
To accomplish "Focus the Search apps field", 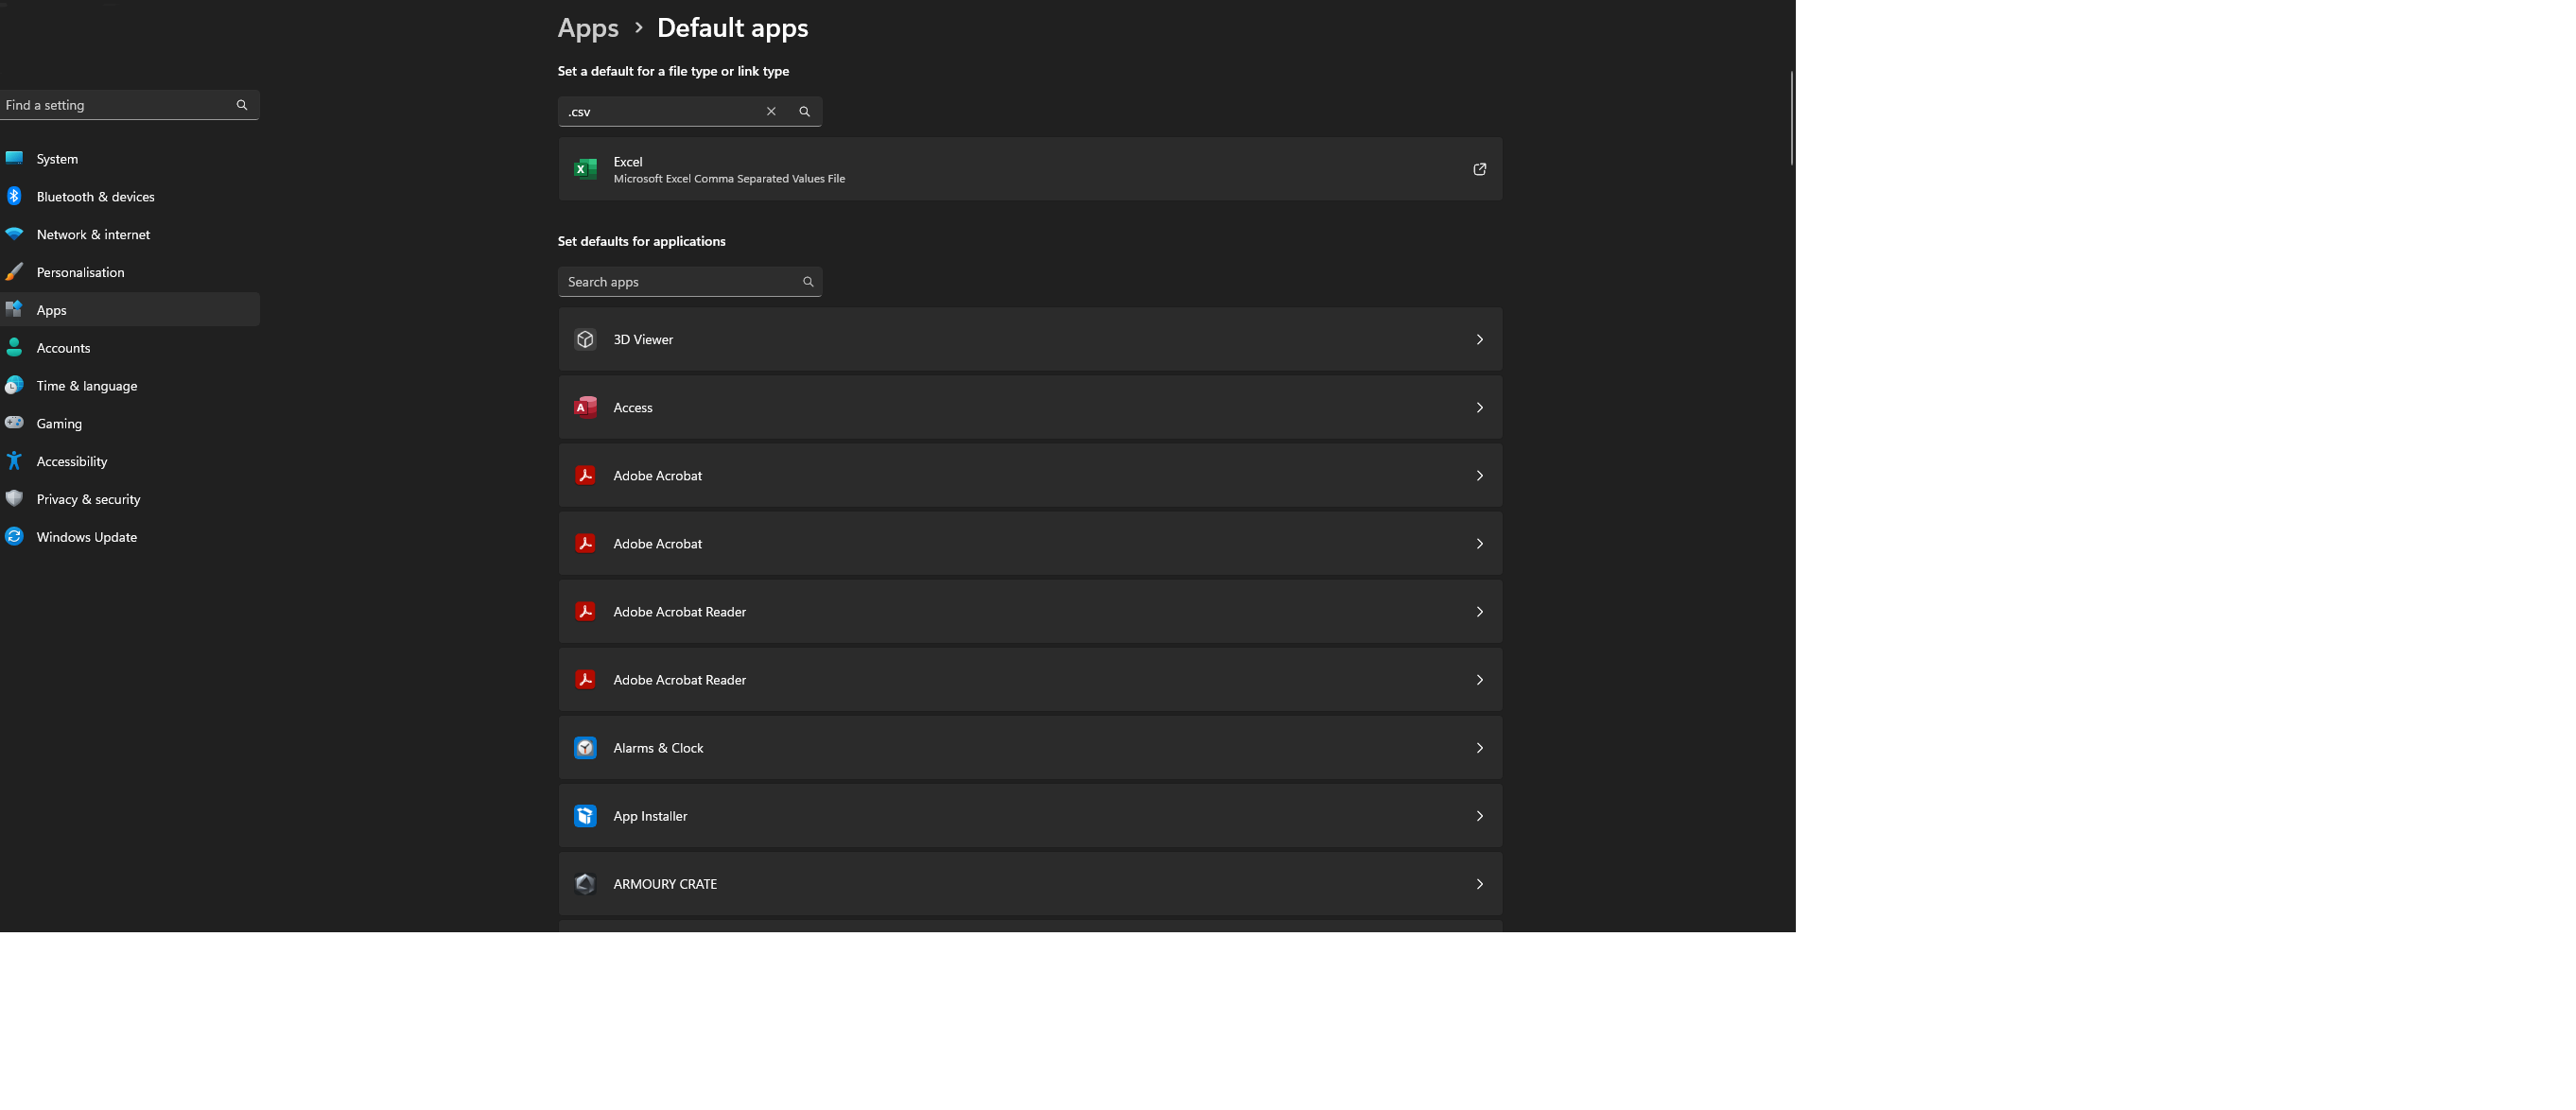I will 680,282.
